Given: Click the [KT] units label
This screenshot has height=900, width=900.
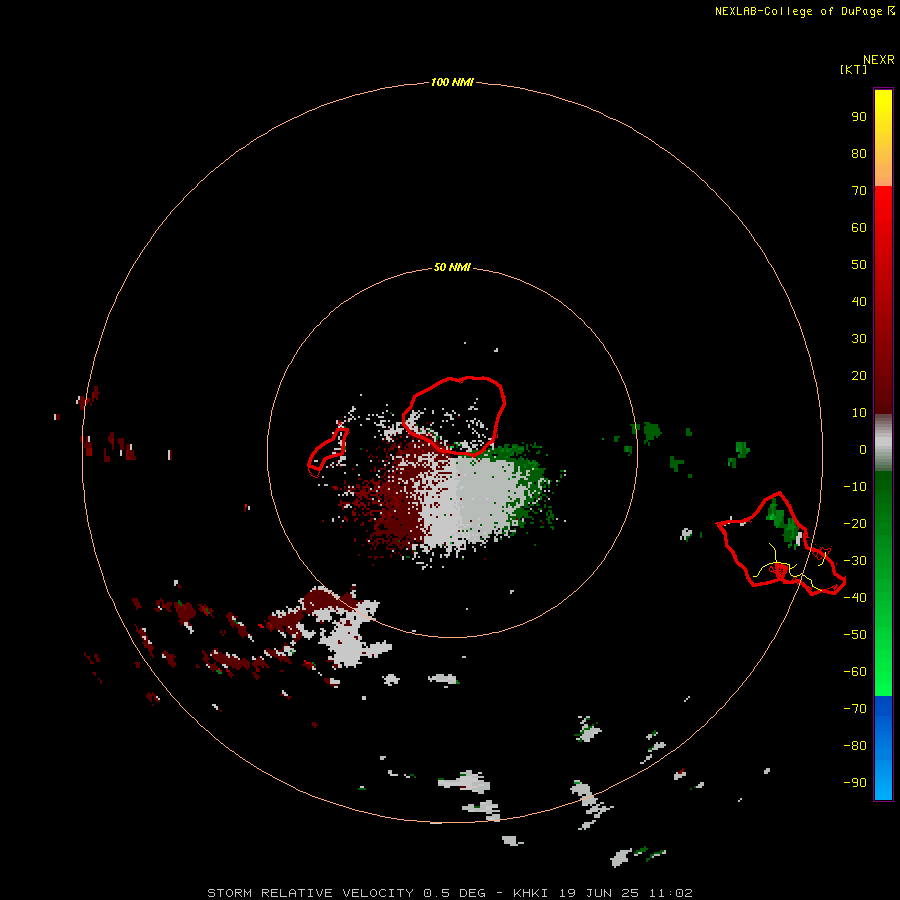Looking at the screenshot, I should pyautogui.click(x=854, y=69).
